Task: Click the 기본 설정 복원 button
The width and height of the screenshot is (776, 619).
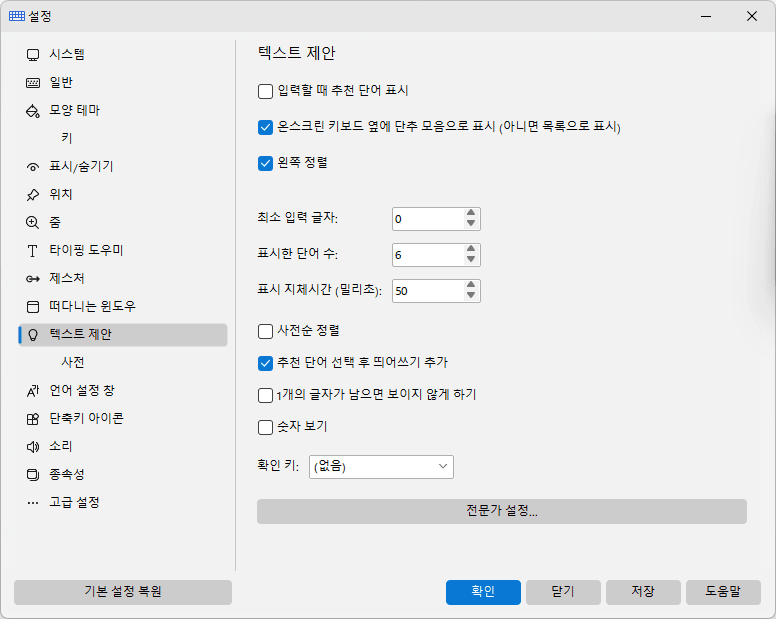Action: (x=123, y=592)
